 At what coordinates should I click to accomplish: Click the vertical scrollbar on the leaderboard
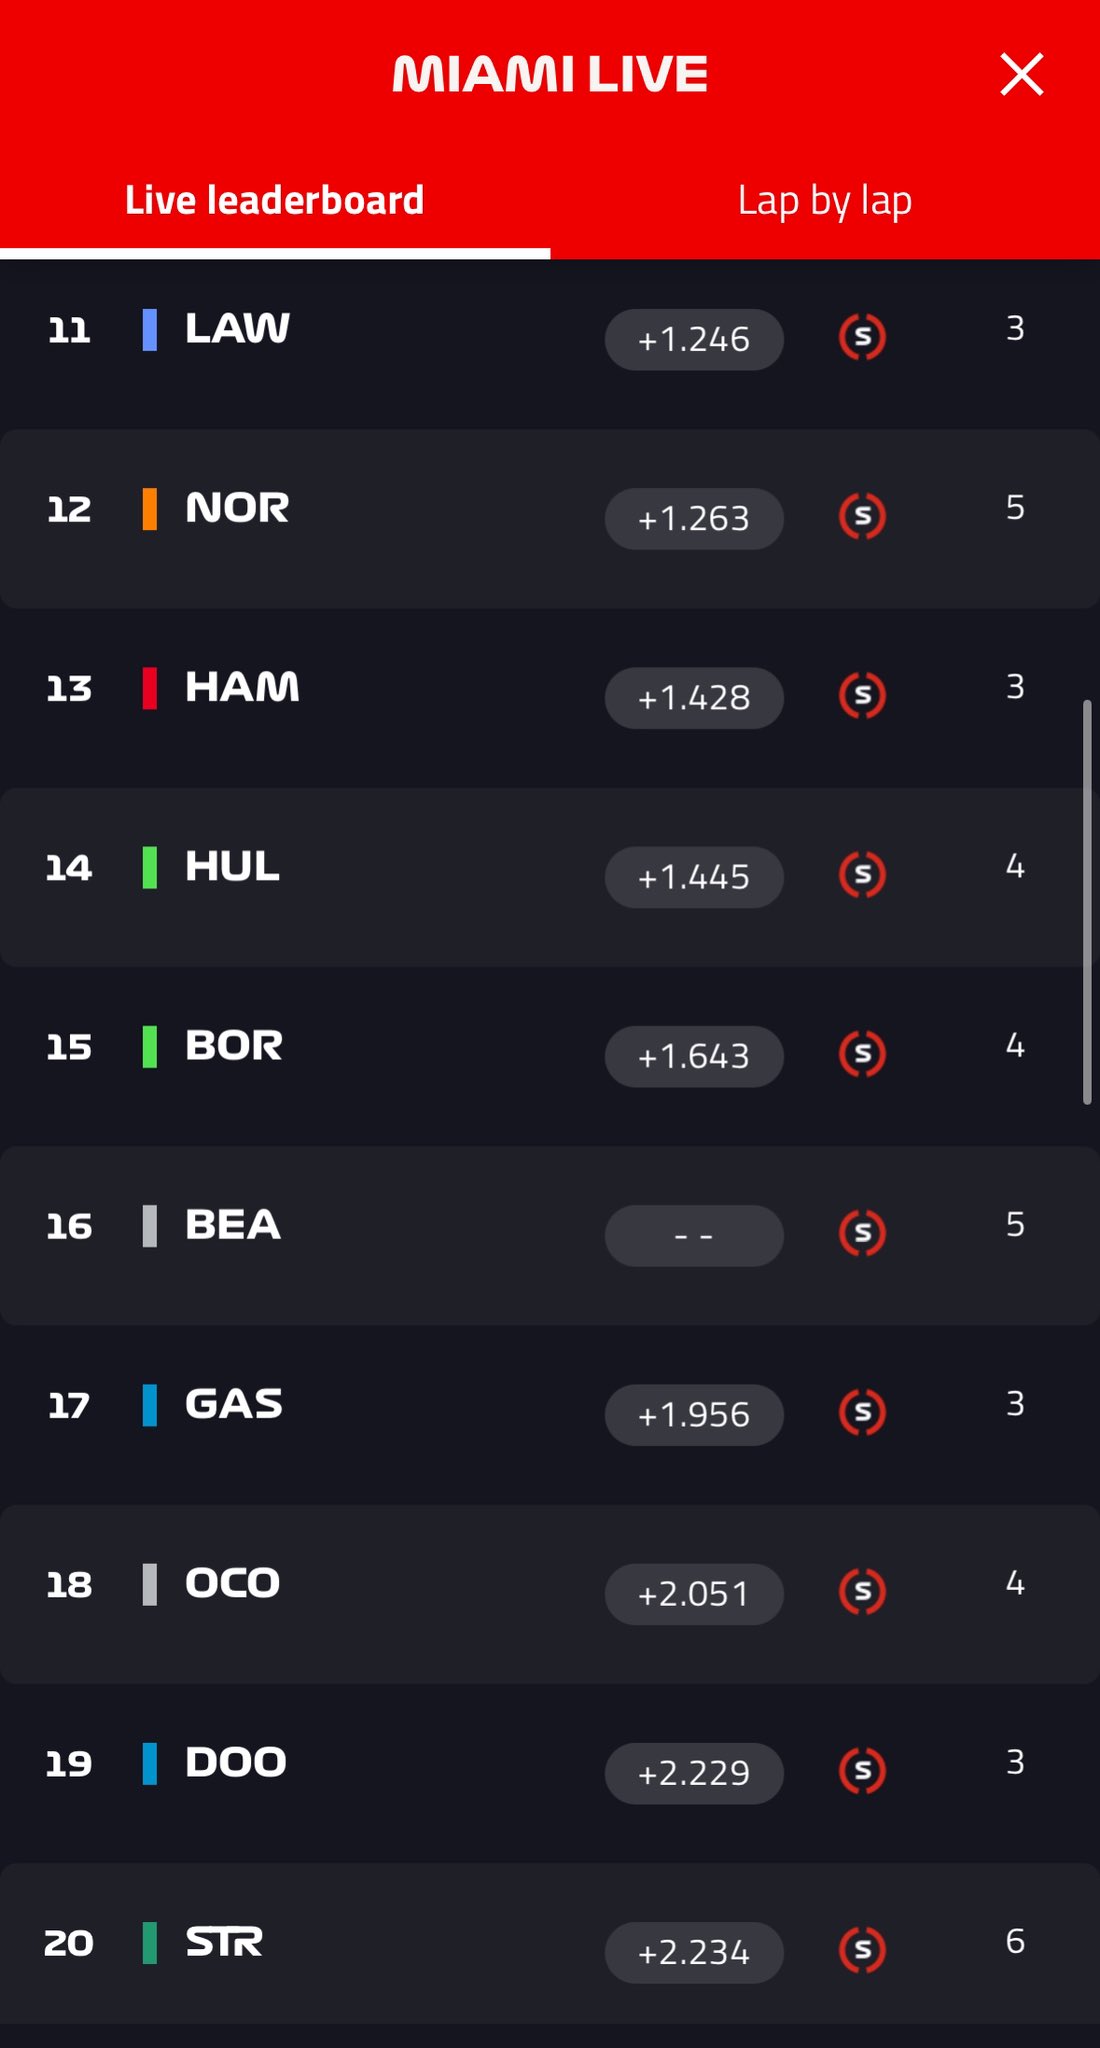tap(1087, 902)
